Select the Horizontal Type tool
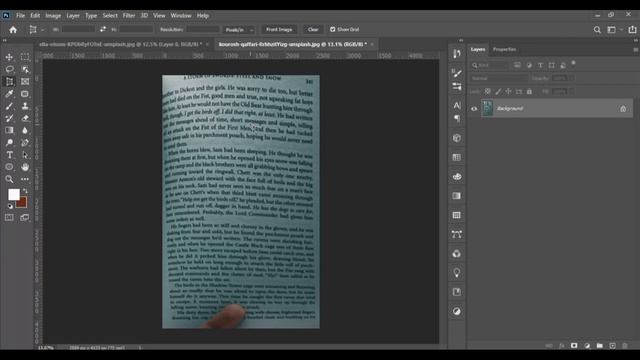This screenshot has width=640, height=360. [x=9, y=155]
